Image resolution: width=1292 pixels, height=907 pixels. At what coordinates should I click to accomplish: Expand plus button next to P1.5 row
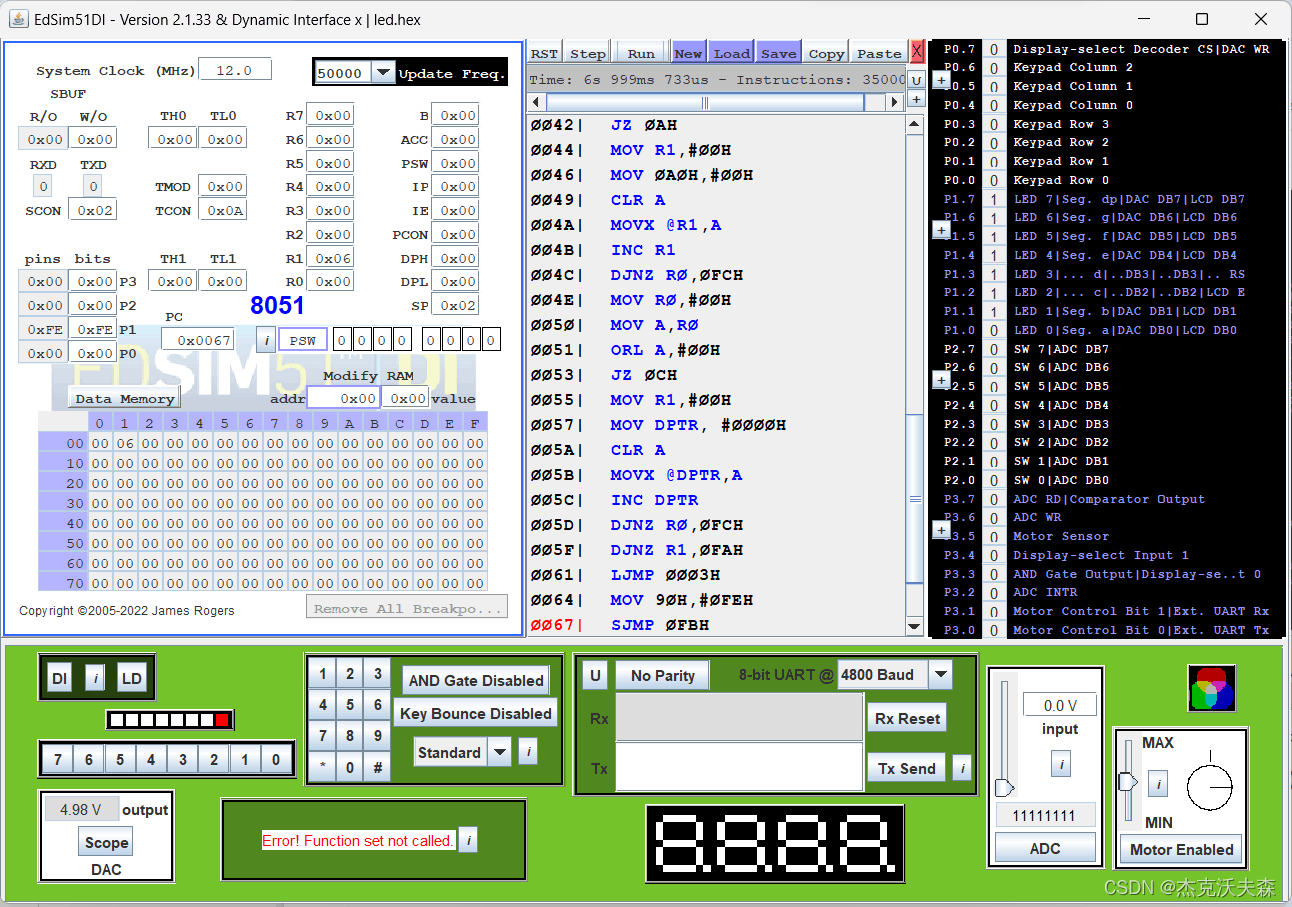click(941, 230)
